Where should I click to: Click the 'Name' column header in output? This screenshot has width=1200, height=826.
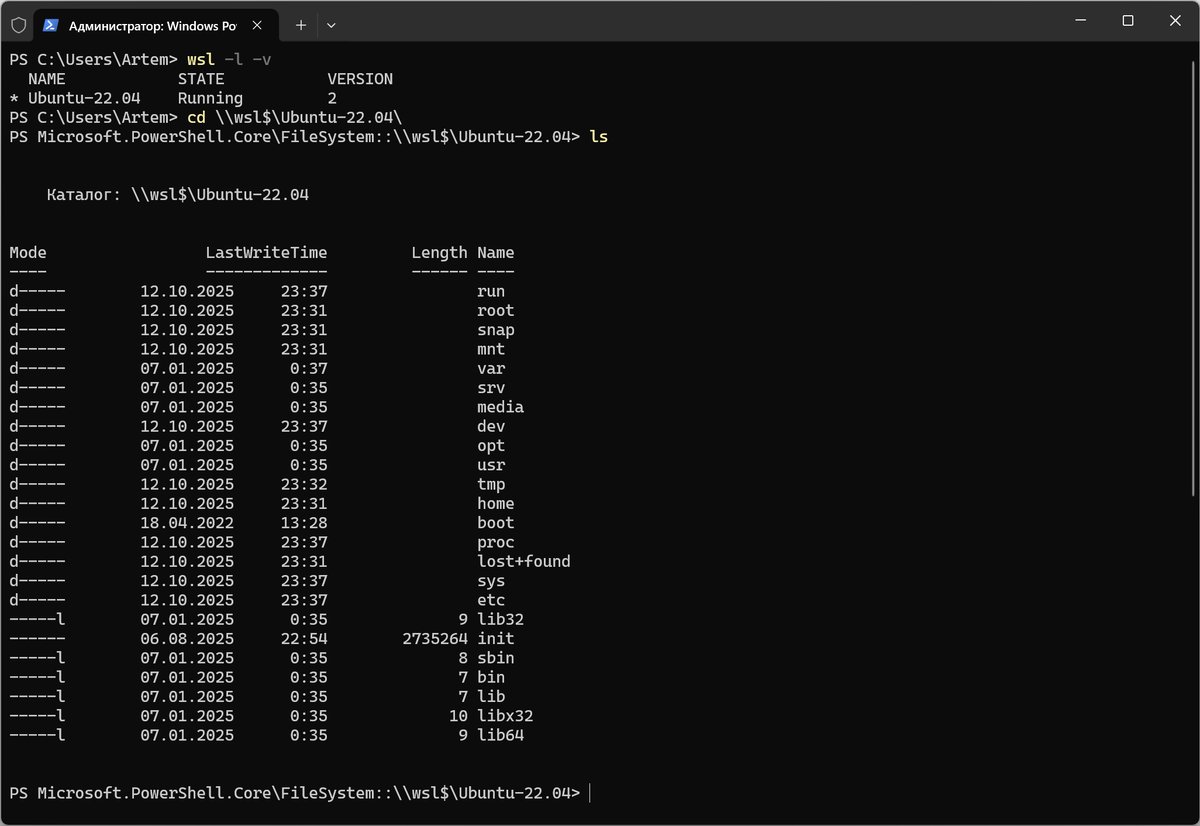495,253
